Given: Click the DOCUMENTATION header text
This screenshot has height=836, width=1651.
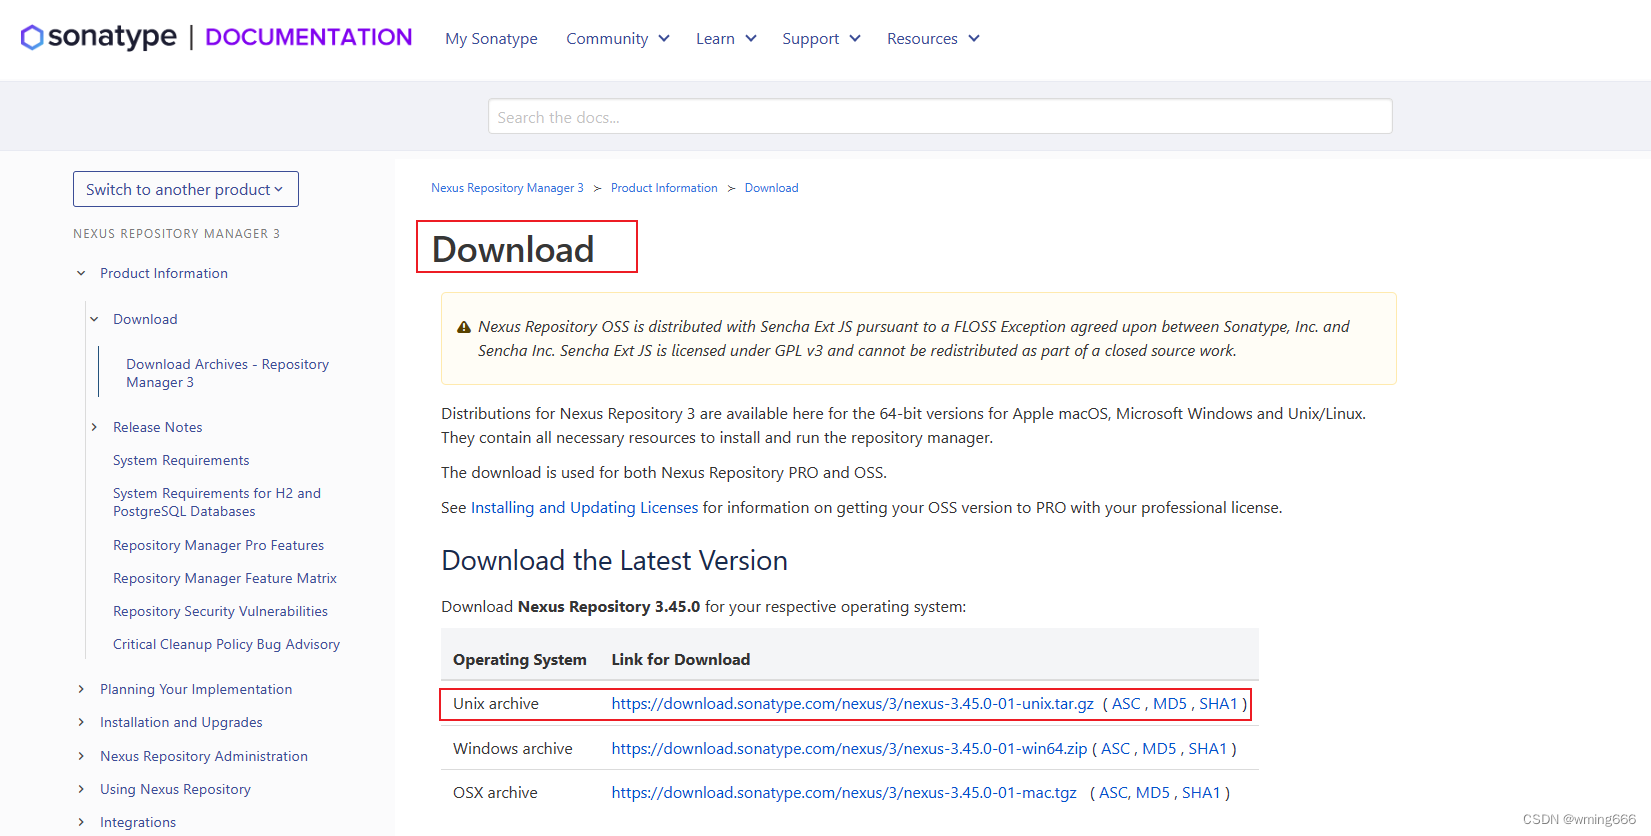Looking at the screenshot, I should point(308,37).
